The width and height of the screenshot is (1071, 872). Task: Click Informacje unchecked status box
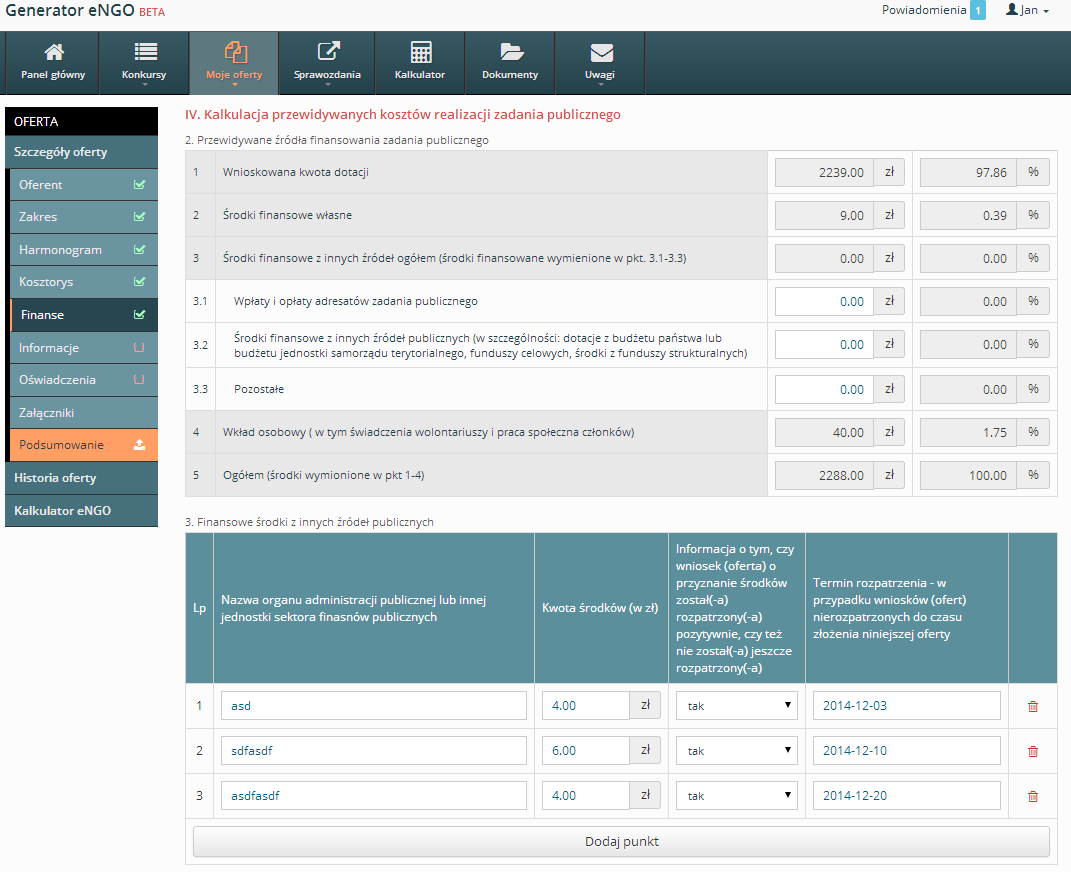(139, 348)
